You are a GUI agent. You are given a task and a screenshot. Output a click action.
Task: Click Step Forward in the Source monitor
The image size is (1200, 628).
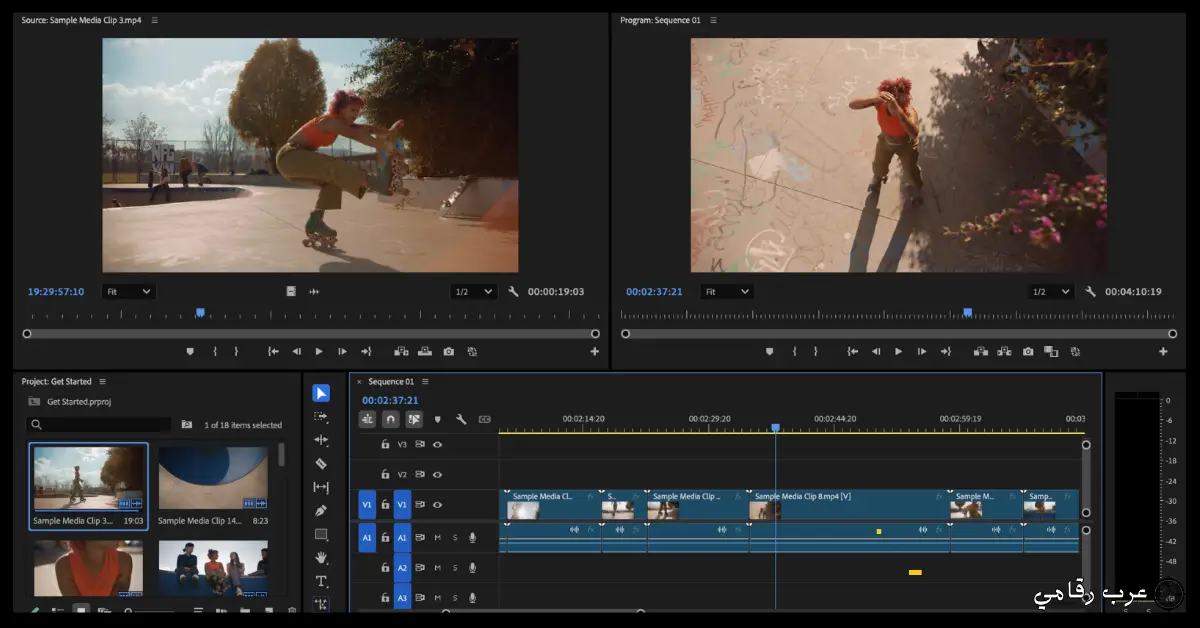tap(340, 351)
